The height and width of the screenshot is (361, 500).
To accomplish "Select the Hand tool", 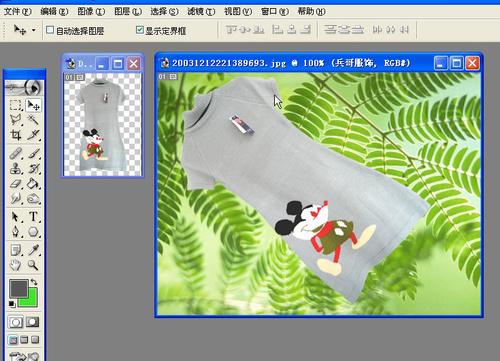I will point(15,265).
